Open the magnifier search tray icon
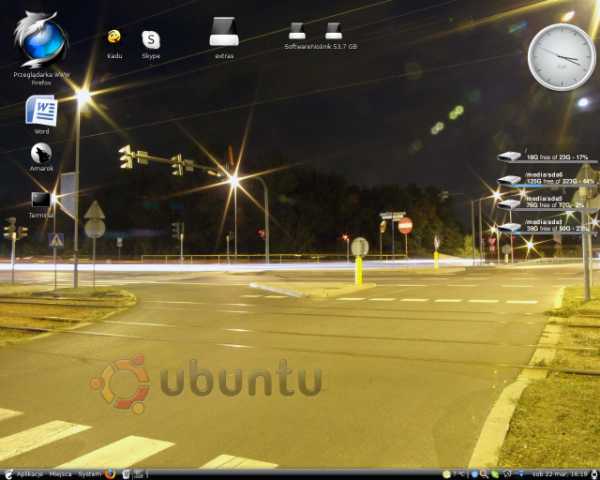Screen dimensions: 600x480 tap(484, 475)
